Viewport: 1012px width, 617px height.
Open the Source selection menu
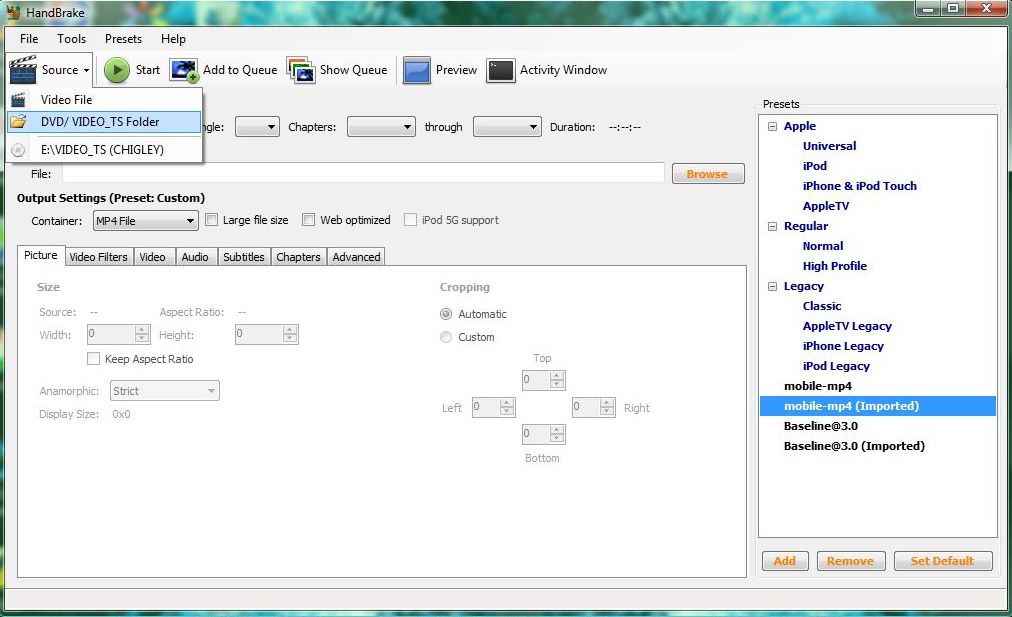point(49,70)
